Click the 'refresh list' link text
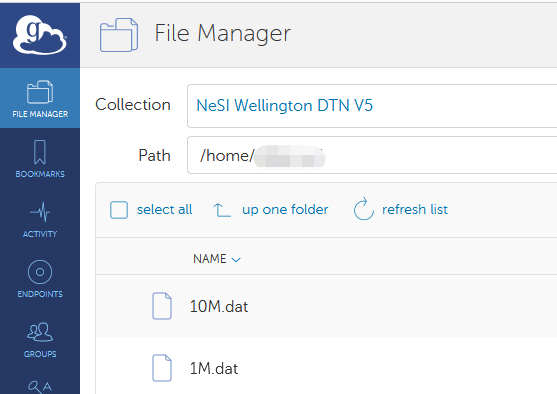557x394 pixels. (415, 209)
